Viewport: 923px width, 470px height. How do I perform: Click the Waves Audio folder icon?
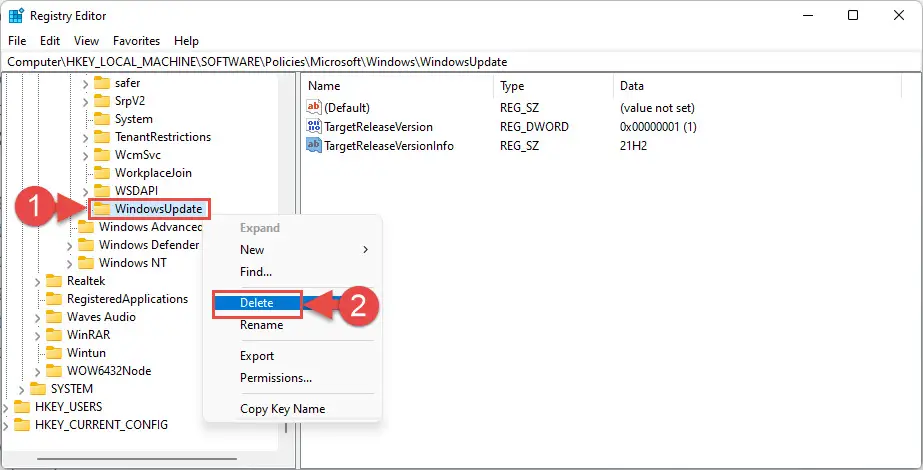[x=54, y=317]
